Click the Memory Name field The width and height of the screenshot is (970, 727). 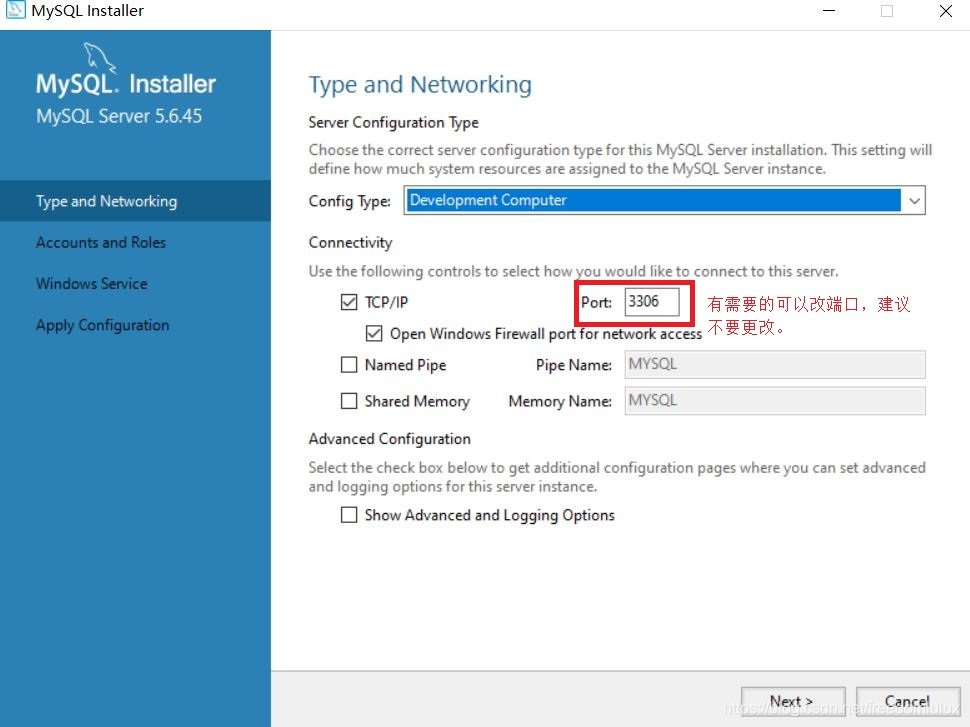click(775, 401)
